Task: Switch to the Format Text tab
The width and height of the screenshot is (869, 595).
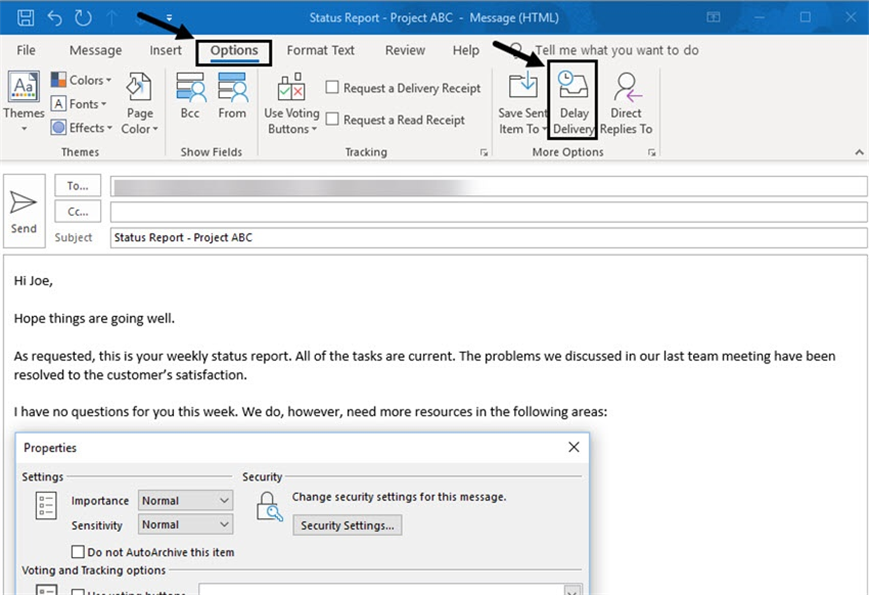Action: coord(320,50)
